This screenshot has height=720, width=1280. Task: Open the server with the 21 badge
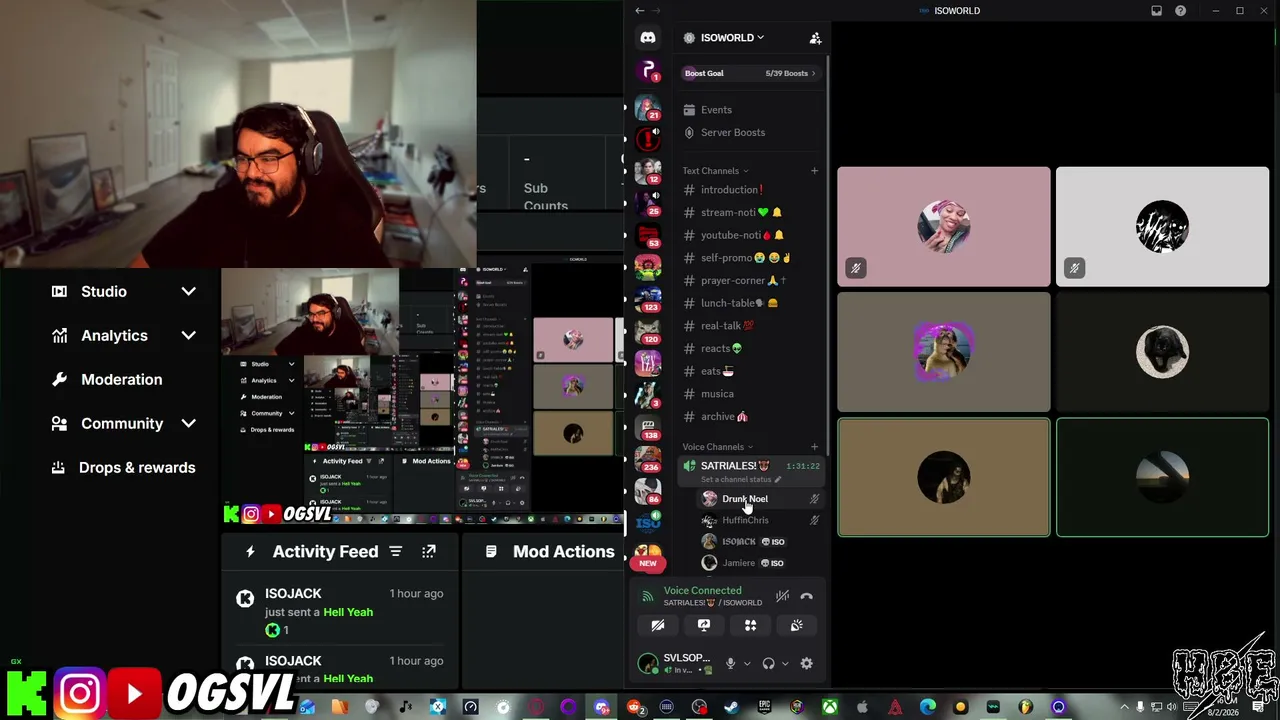click(x=648, y=108)
